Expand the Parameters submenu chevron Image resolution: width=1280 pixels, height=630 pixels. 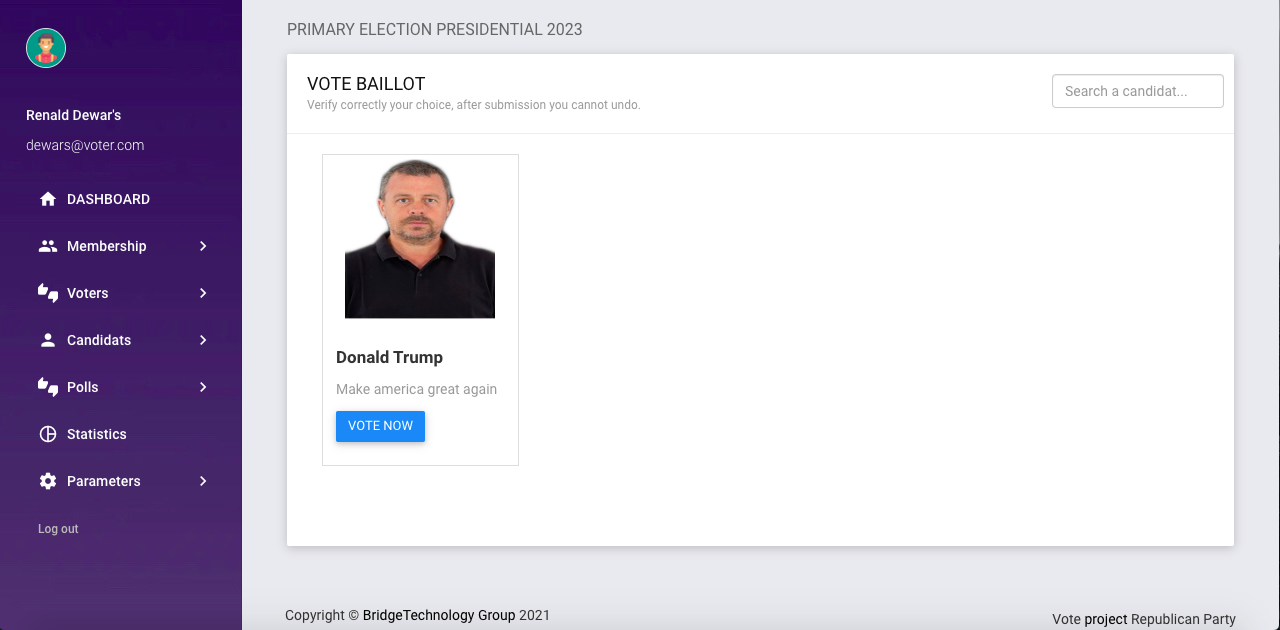[x=203, y=481]
